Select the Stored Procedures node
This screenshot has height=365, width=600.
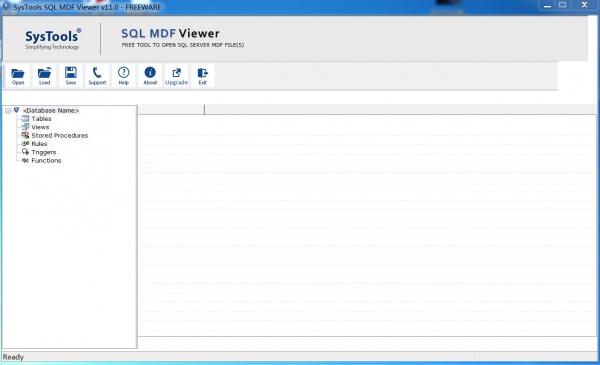[60, 136]
